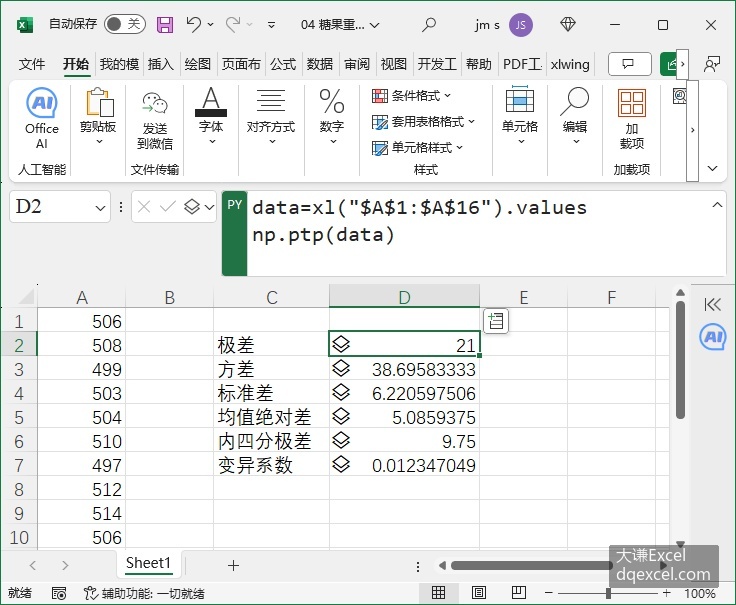Click the zoom slider handle
This screenshot has height=605, width=736.
pos(608,593)
